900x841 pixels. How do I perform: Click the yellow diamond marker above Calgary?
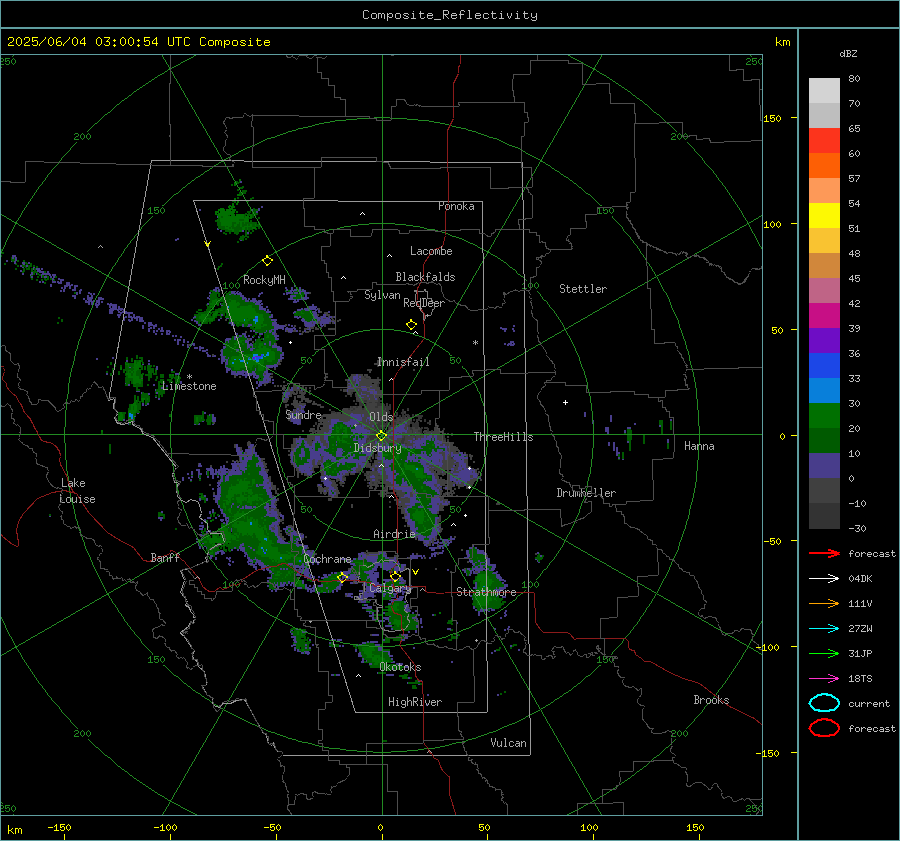click(x=395, y=576)
